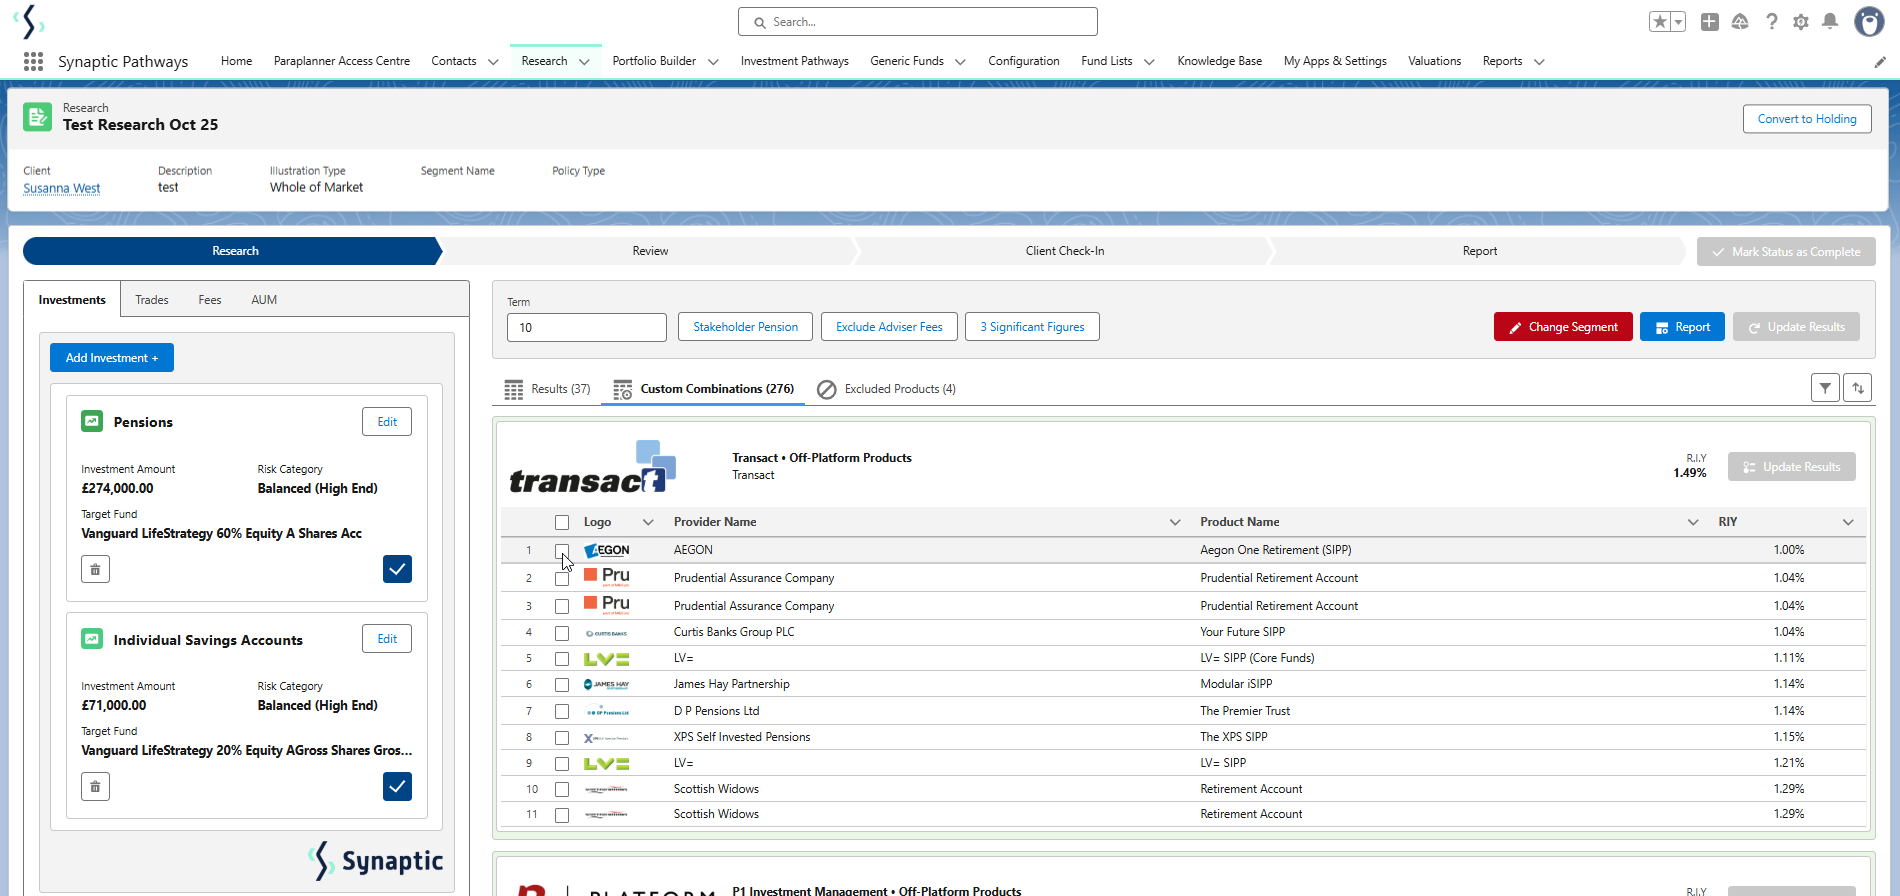Click the green Research record icon
This screenshot has height=896, width=1900.
click(x=38, y=117)
